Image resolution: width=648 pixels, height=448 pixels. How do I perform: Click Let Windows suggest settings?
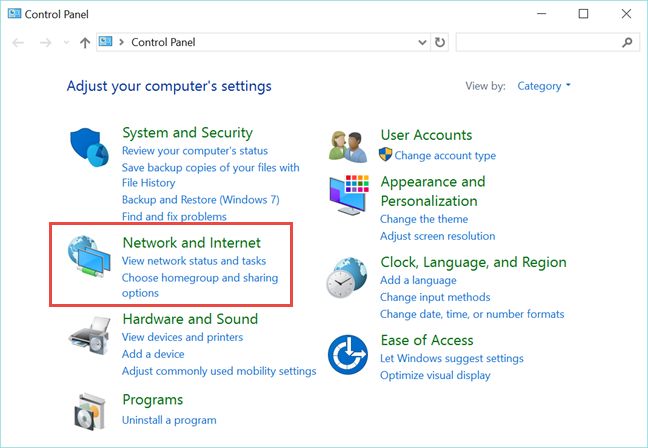(452, 358)
